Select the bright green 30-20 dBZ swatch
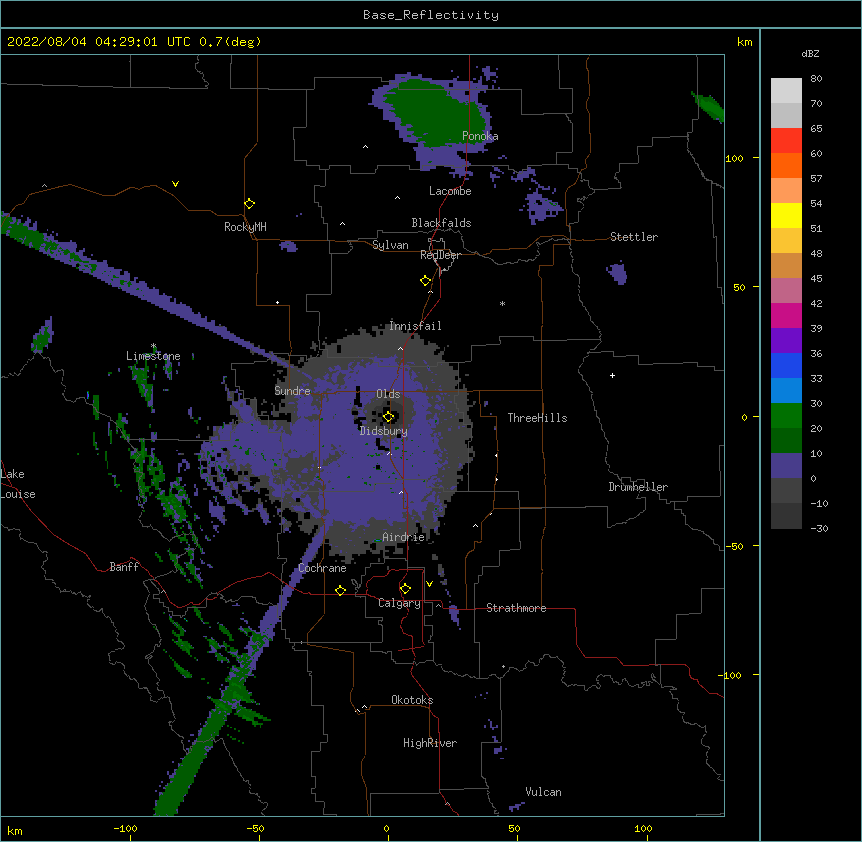Viewport: 862px width, 842px height. click(786, 416)
